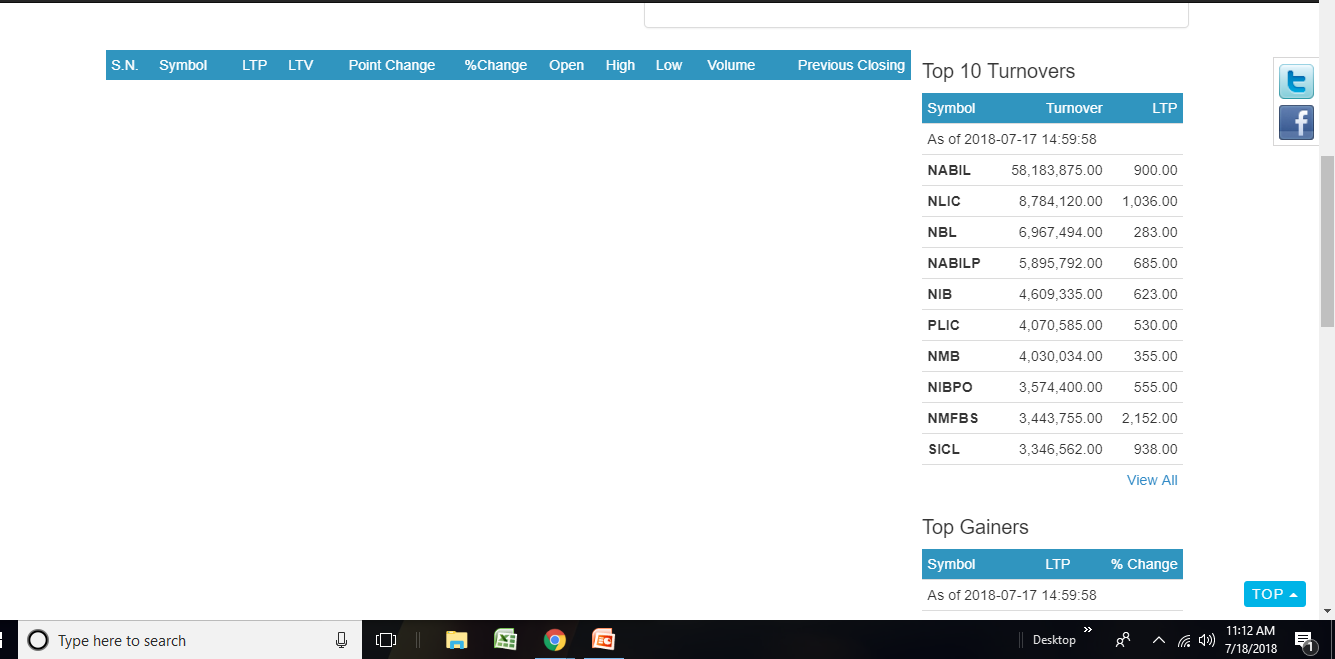The height and width of the screenshot is (659, 1335).
Task: Click the Task View taskbar icon
Action: 386,640
